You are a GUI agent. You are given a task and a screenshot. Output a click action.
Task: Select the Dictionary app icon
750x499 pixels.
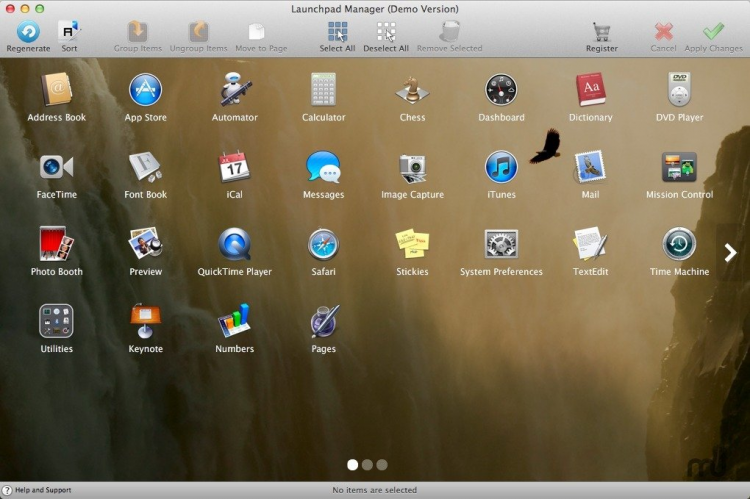(x=590, y=89)
